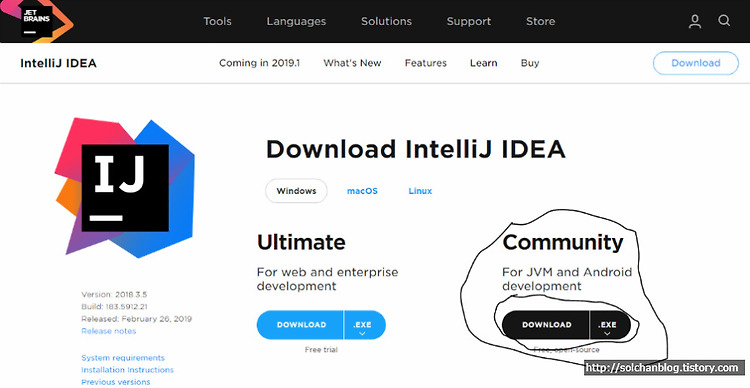Image resolution: width=750 pixels, height=388 pixels.
Task: Open Installation instructions link
Action: (x=127, y=370)
